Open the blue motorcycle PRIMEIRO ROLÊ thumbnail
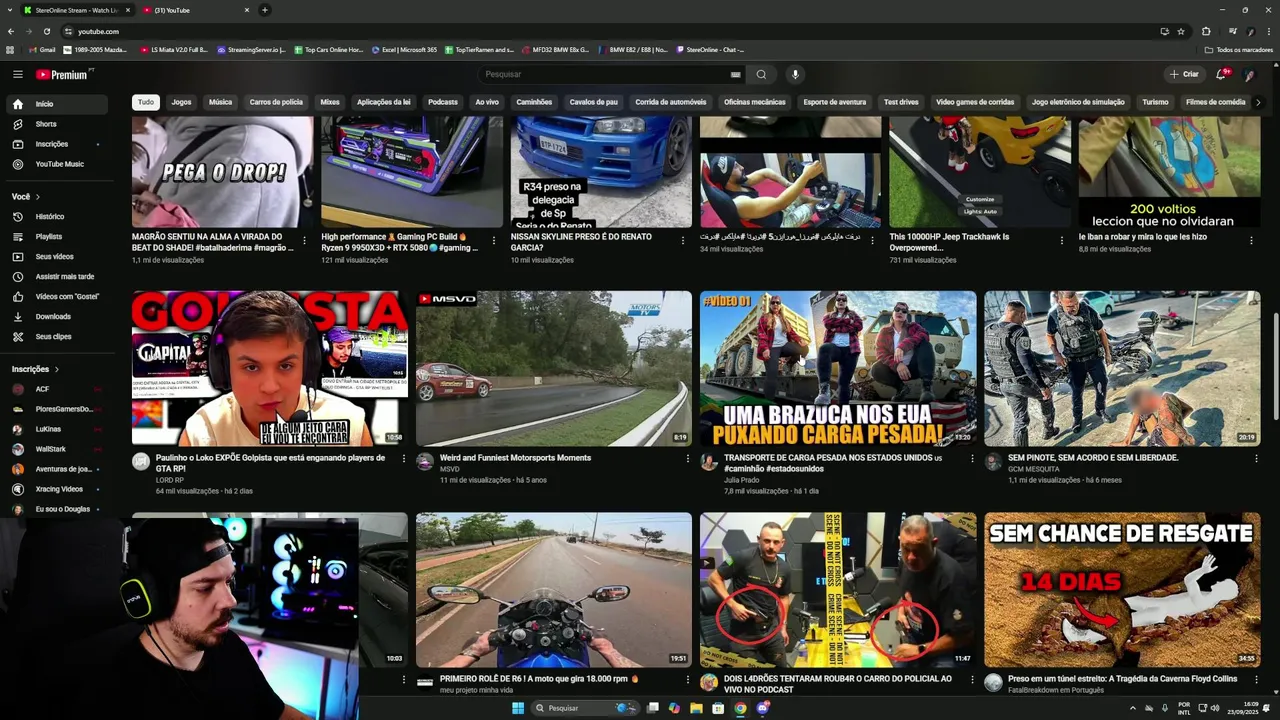The width and height of the screenshot is (1280, 720). click(554, 590)
